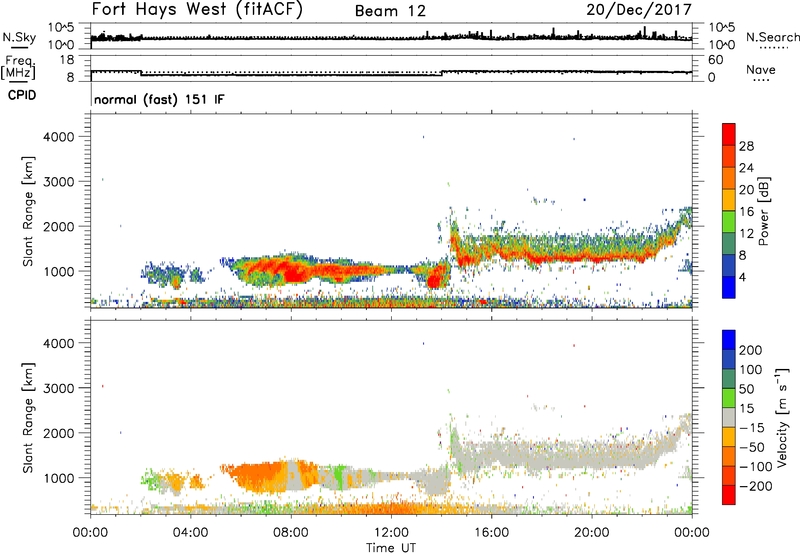Select the "20:00" time tick label

coord(591,533)
